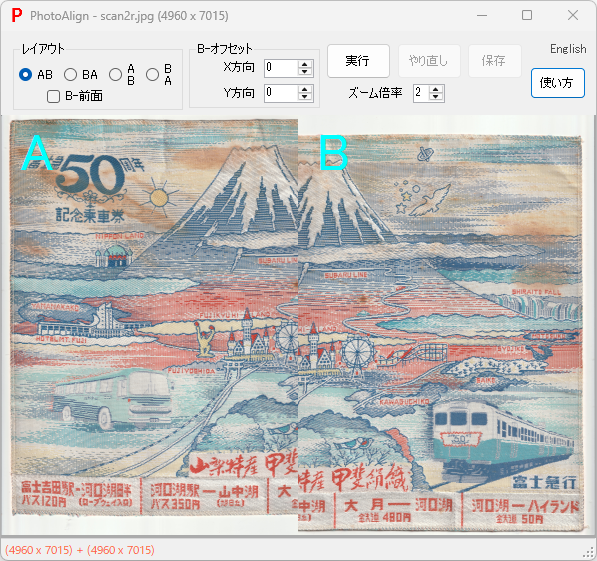Image resolution: width=597 pixels, height=561 pixels.
Task: Increase the X方向 offset value
Action: [305, 64]
